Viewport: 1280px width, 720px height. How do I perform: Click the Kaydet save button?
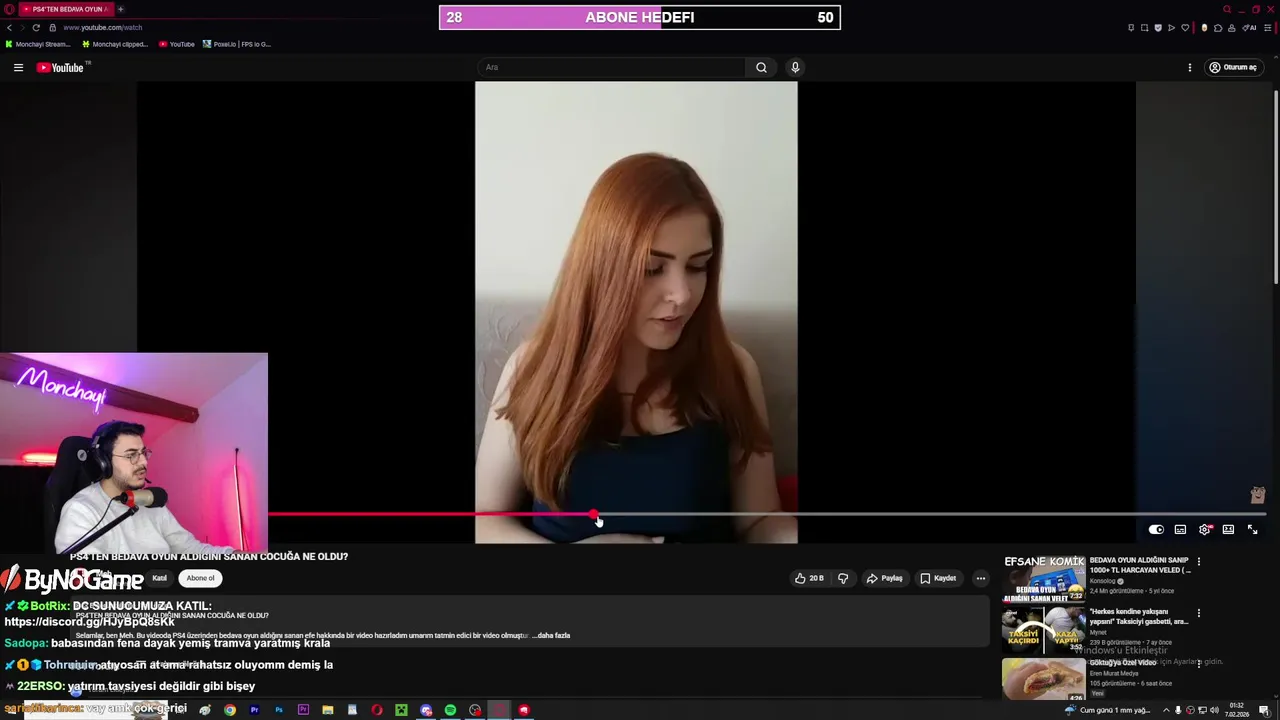938,578
